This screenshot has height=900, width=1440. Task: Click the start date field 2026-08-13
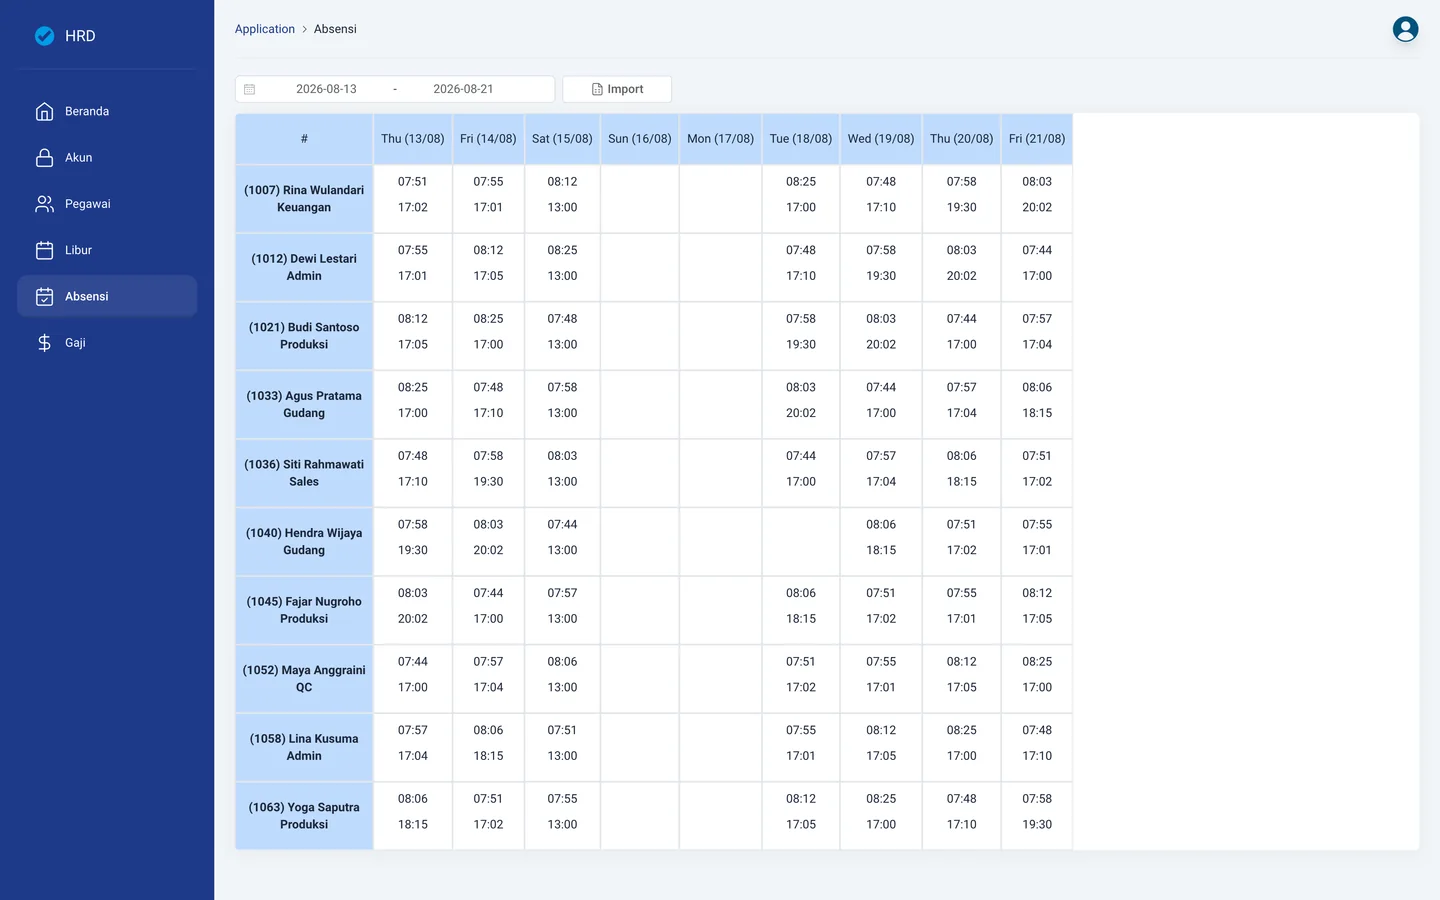pyautogui.click(x=326, y=89)
